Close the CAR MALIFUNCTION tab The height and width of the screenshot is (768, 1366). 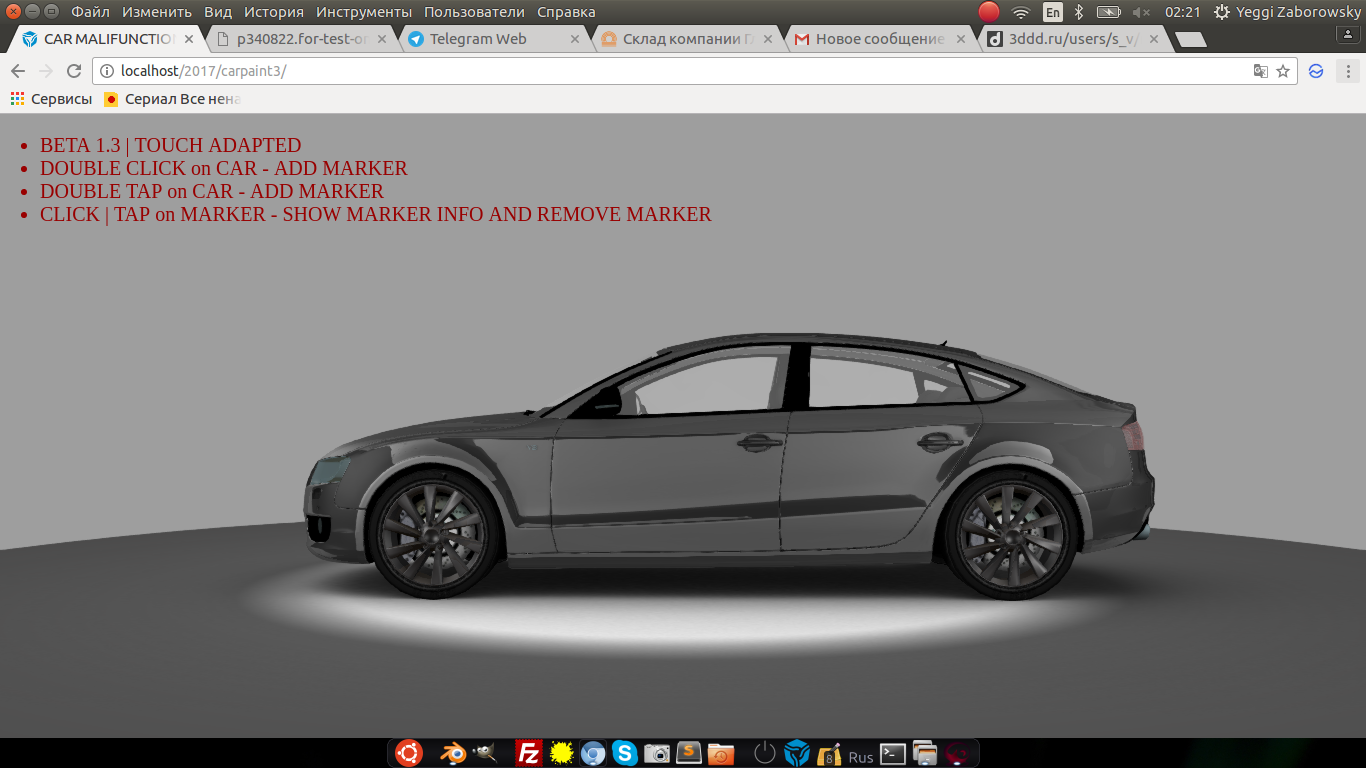(189, 39)
